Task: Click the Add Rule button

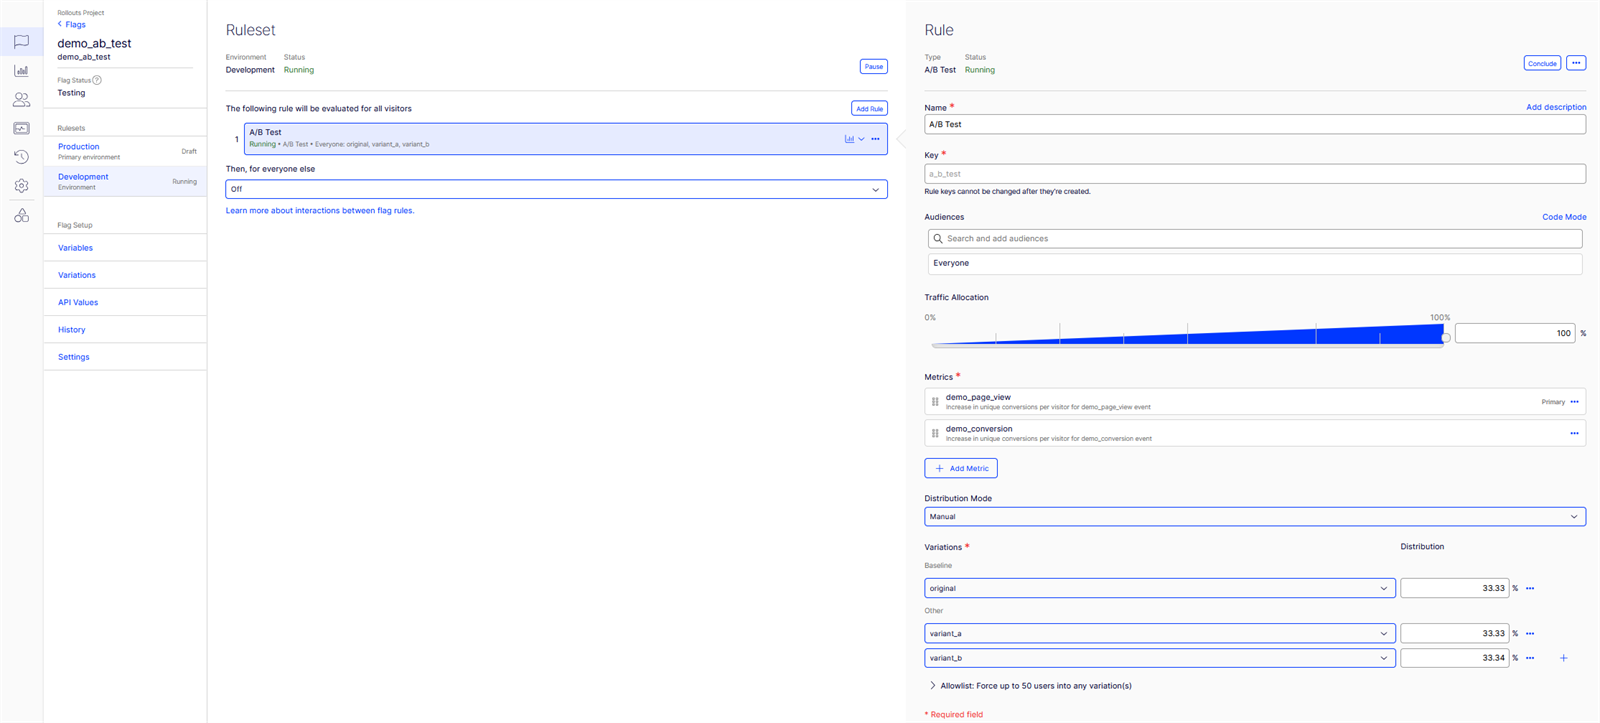Action: pyautogui.click(x=869, y=108)
